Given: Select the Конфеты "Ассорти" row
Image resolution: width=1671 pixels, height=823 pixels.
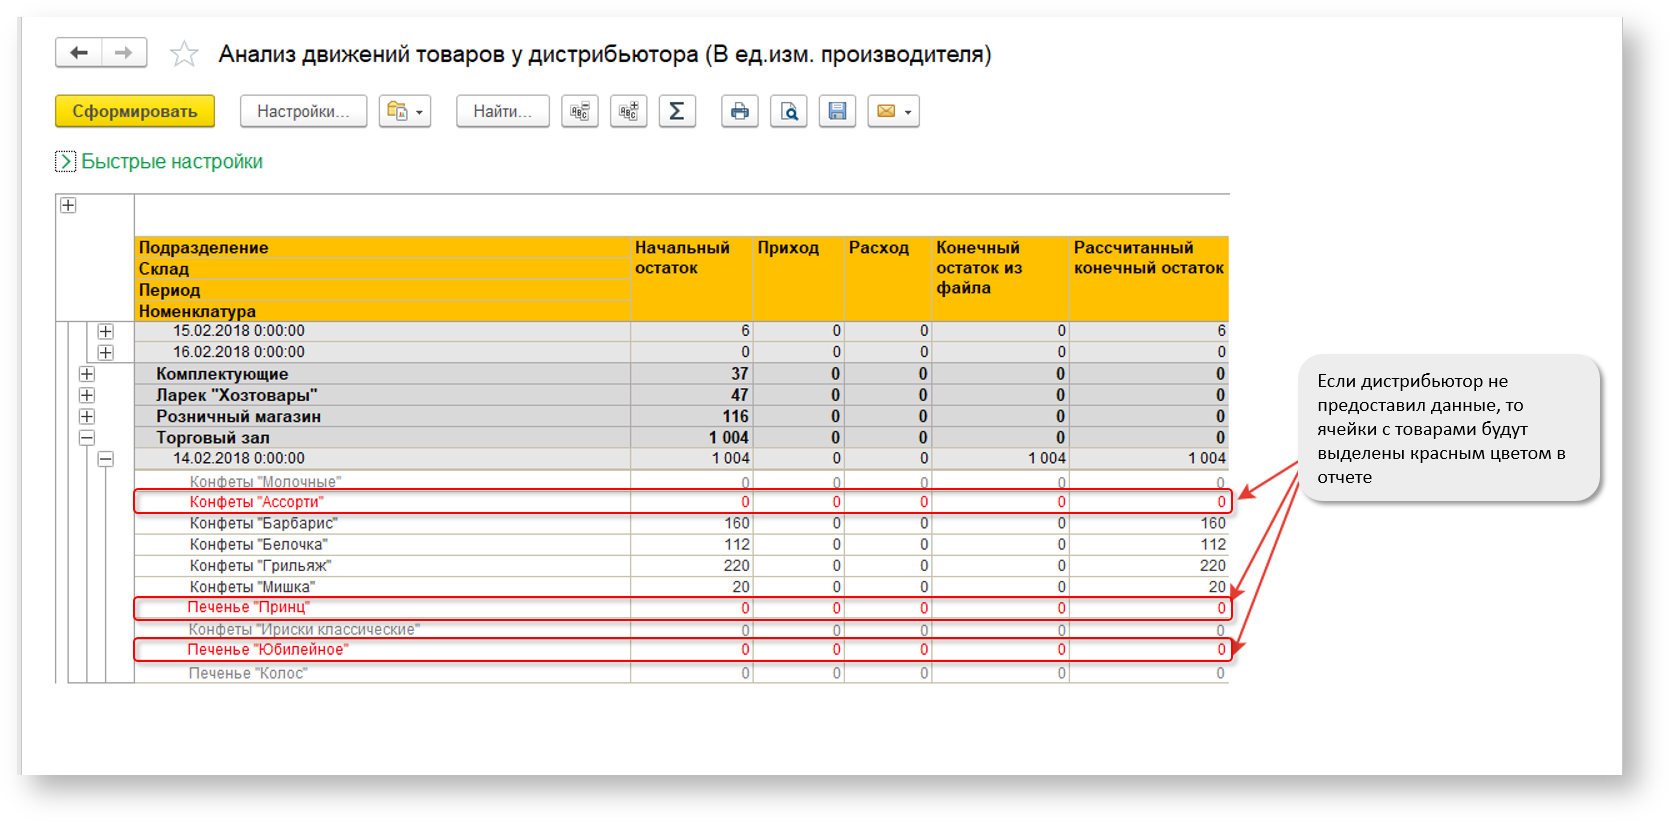Looking at the screenshot, I should point(681,502).
